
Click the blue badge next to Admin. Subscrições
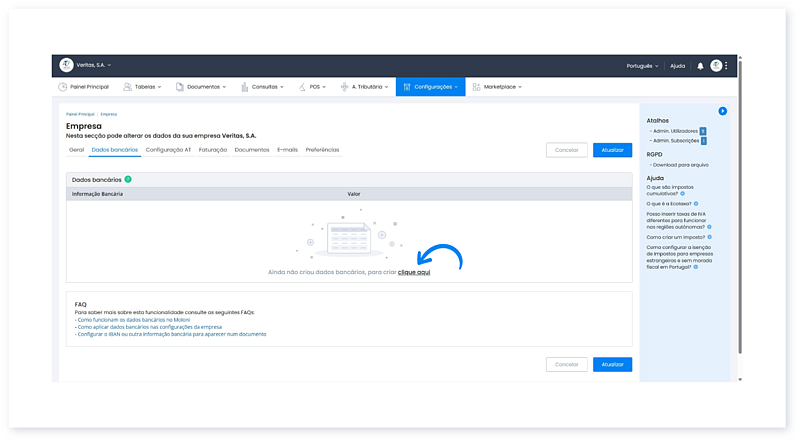click(704, 141)
